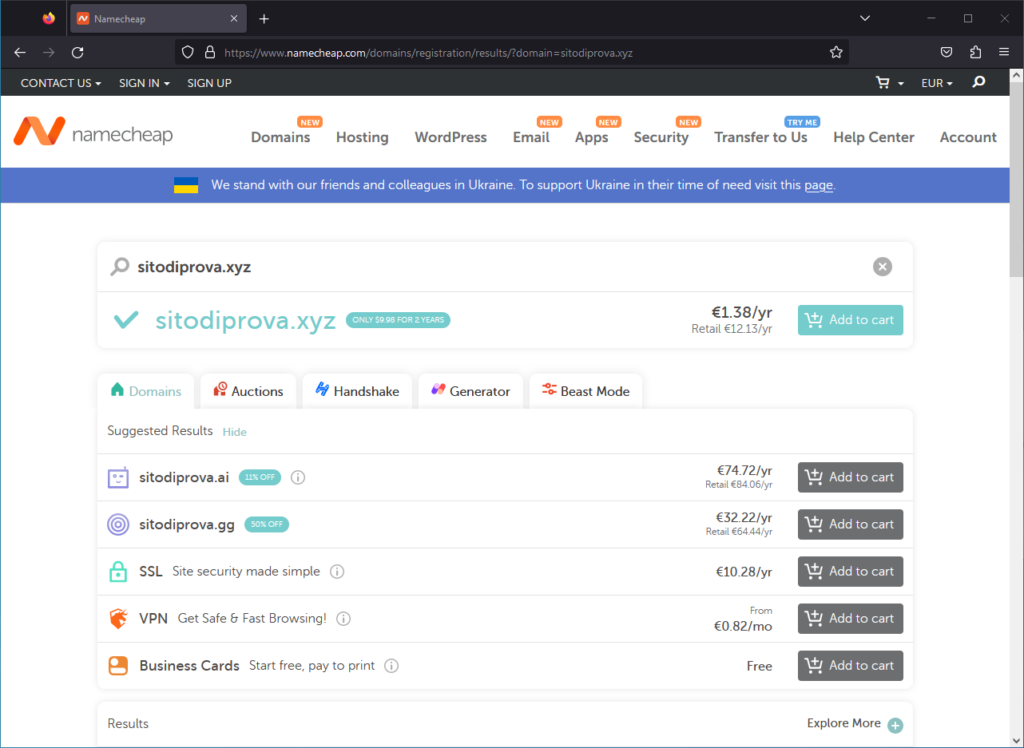Open the Transfer to Us menu
The height and width of the screenshot is (748, 1024).
click(x=761, y=137)
